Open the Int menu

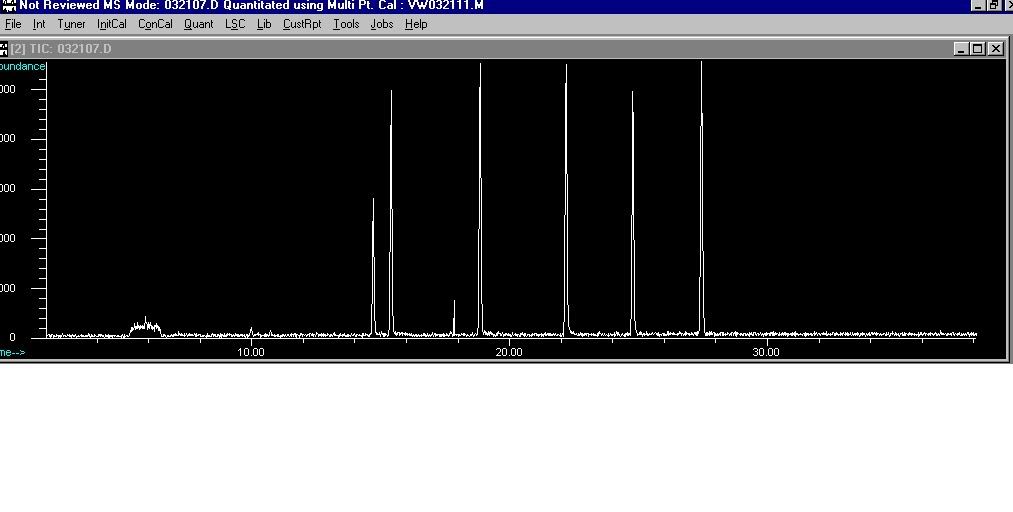click(39, 24)
